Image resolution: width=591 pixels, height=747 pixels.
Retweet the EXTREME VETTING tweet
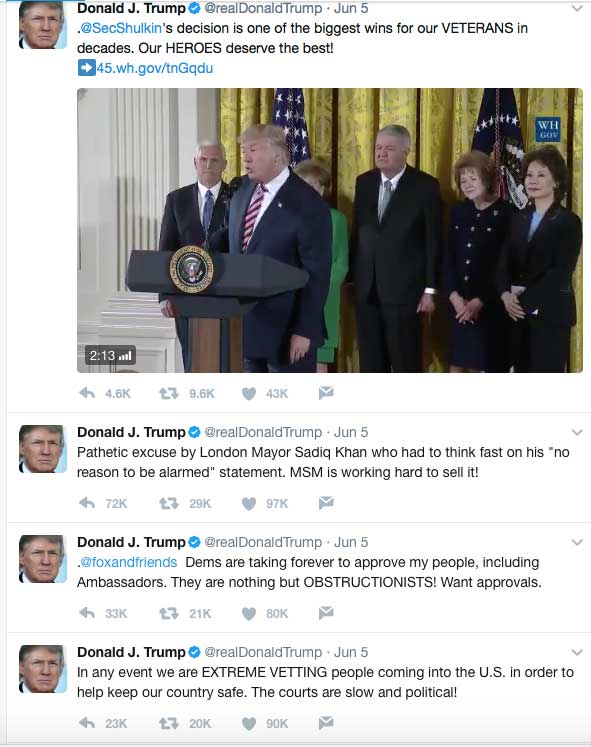[x=169, y=723]
